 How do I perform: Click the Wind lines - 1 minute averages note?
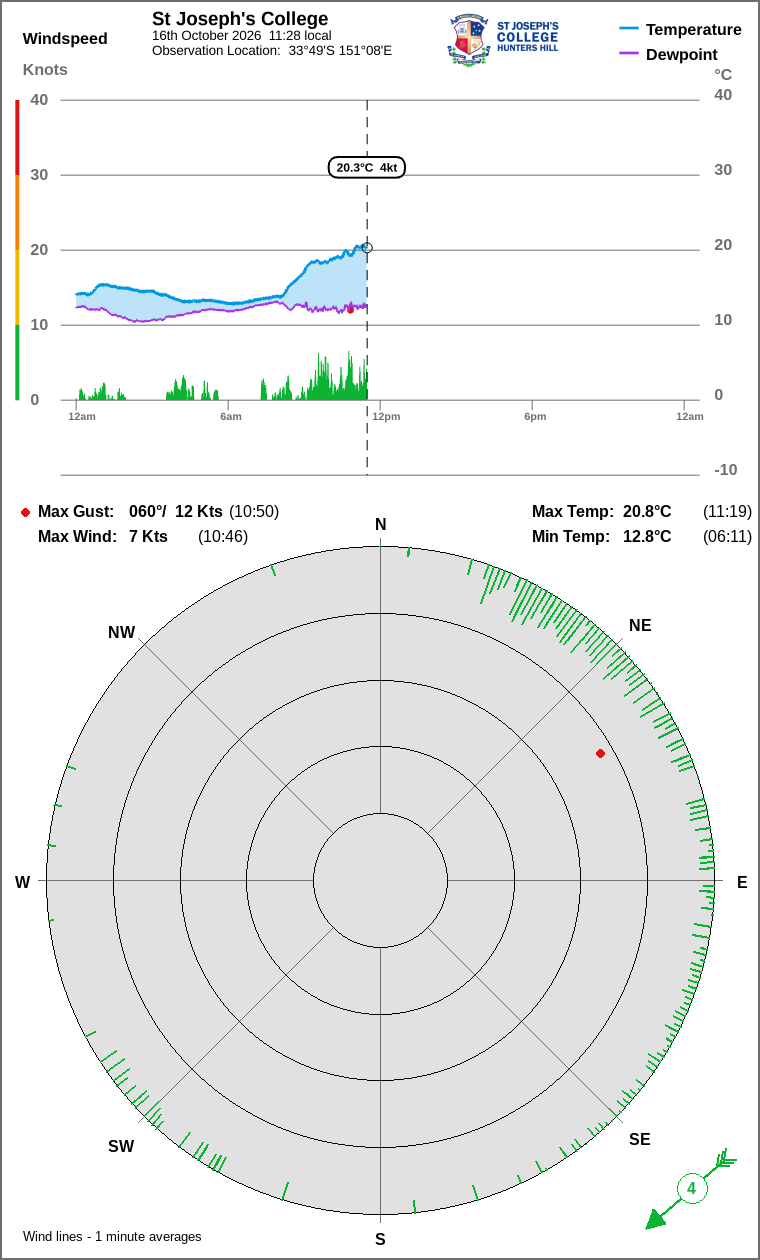(x=112, y=1237)
